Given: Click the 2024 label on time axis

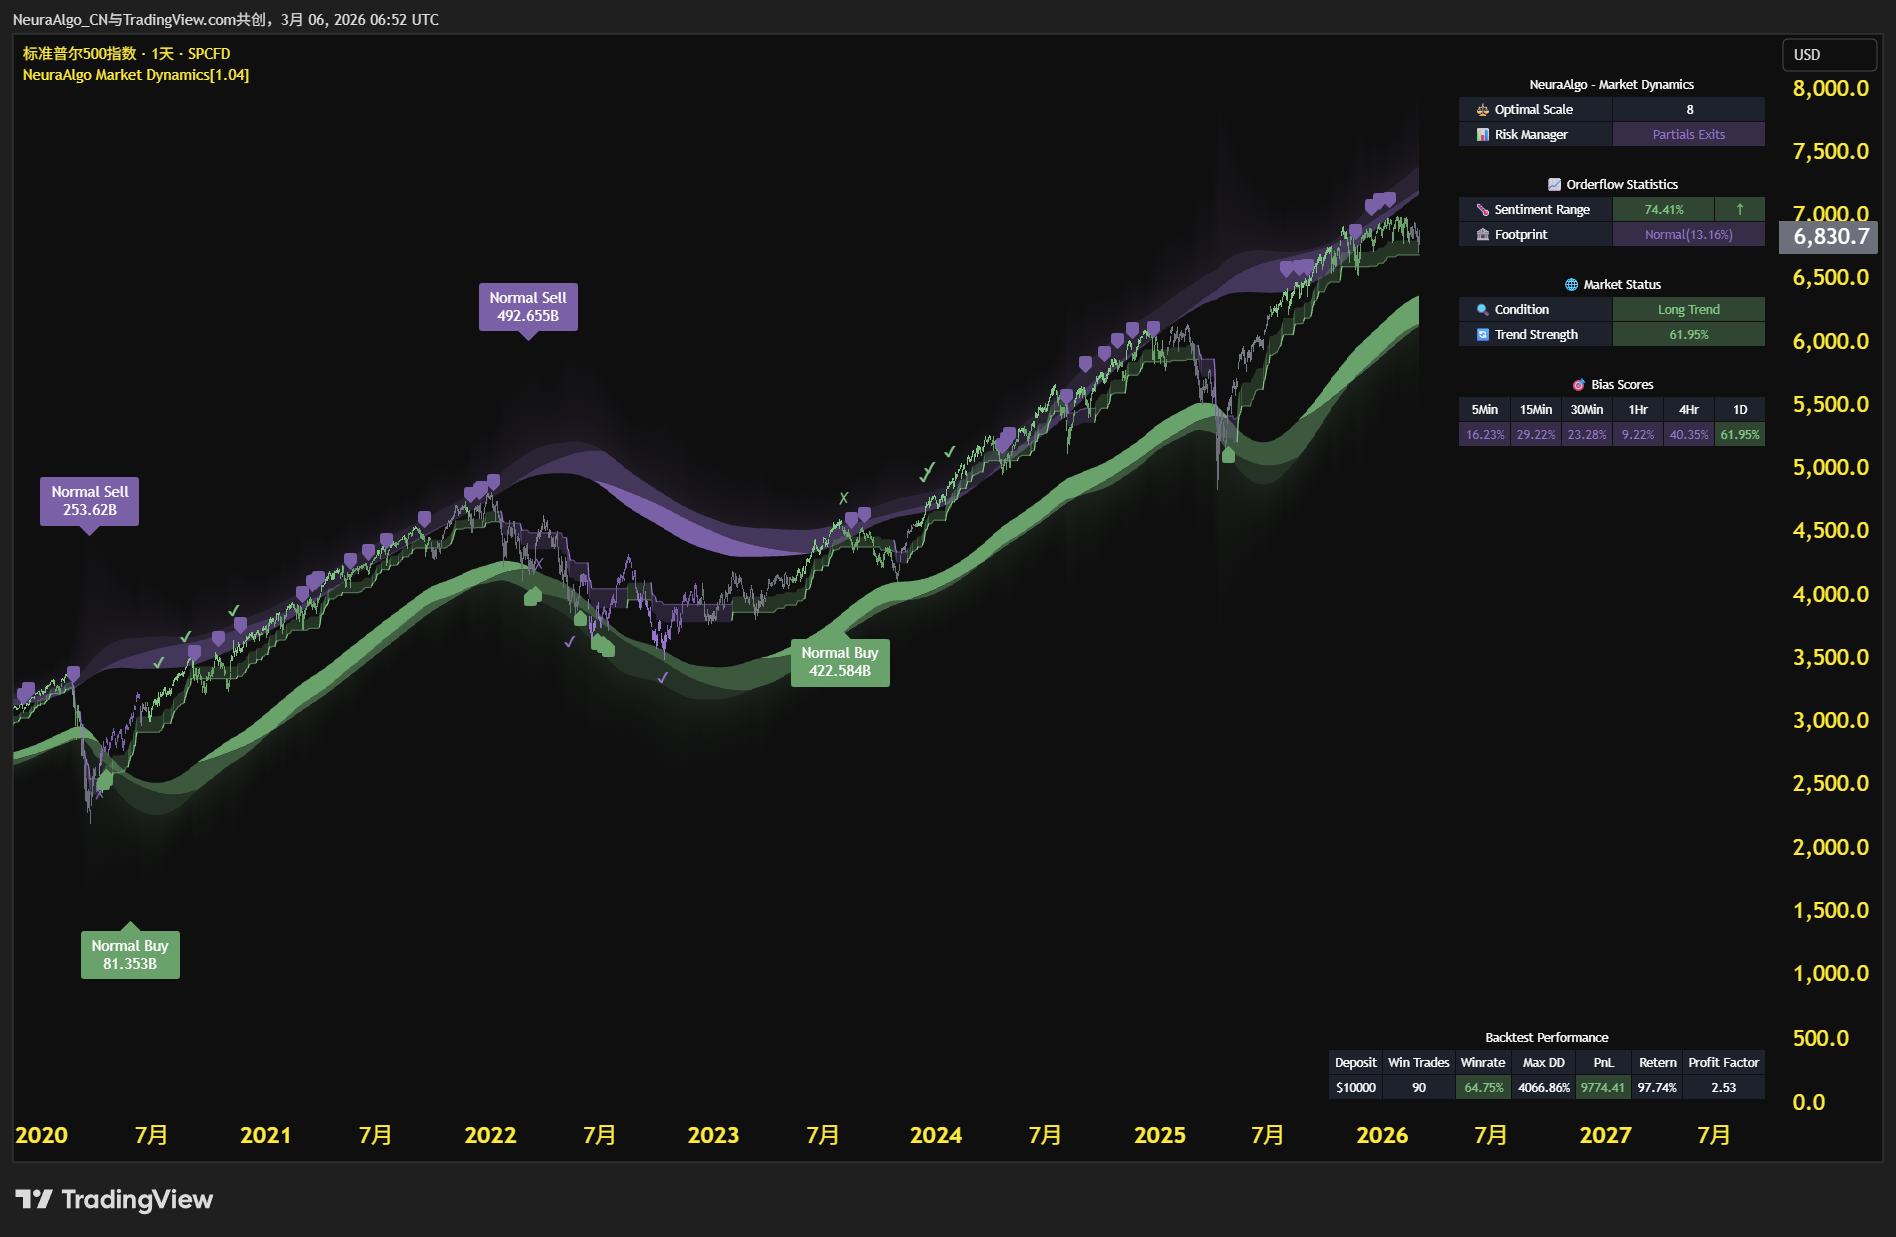Looking at the screenshot, I should coord(936,1136).
